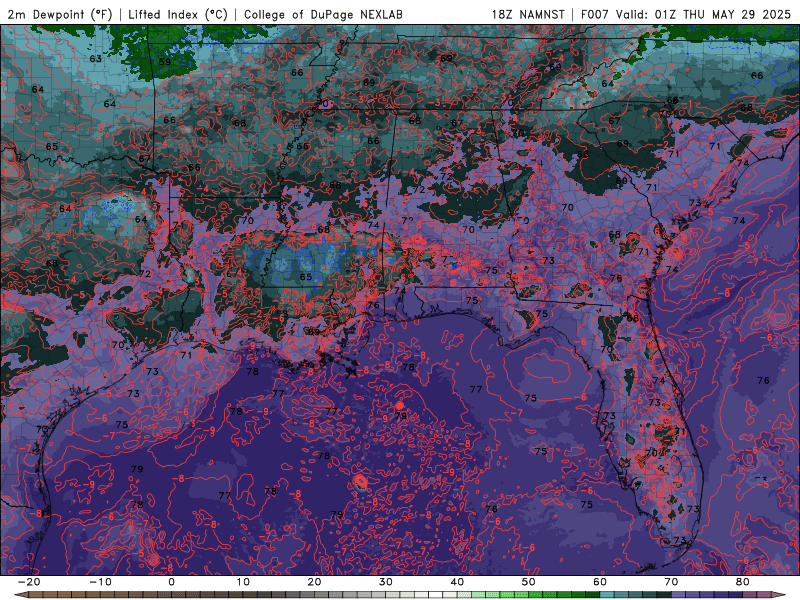Click the left arrow end of the colorbar
This screenshot has width=800, height=600.
20,595
